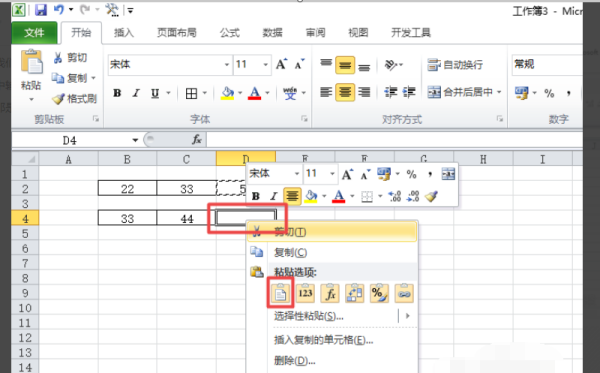This screenshot has height=373, width=600.
Task: Switch to the 开发工具 ribbon tab
Action: pos(411,33)
